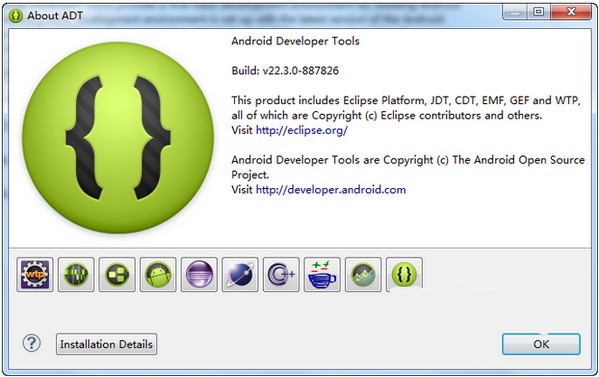Click the WTP gear plugin icon

pyautogui.click(x=35, y=275)
